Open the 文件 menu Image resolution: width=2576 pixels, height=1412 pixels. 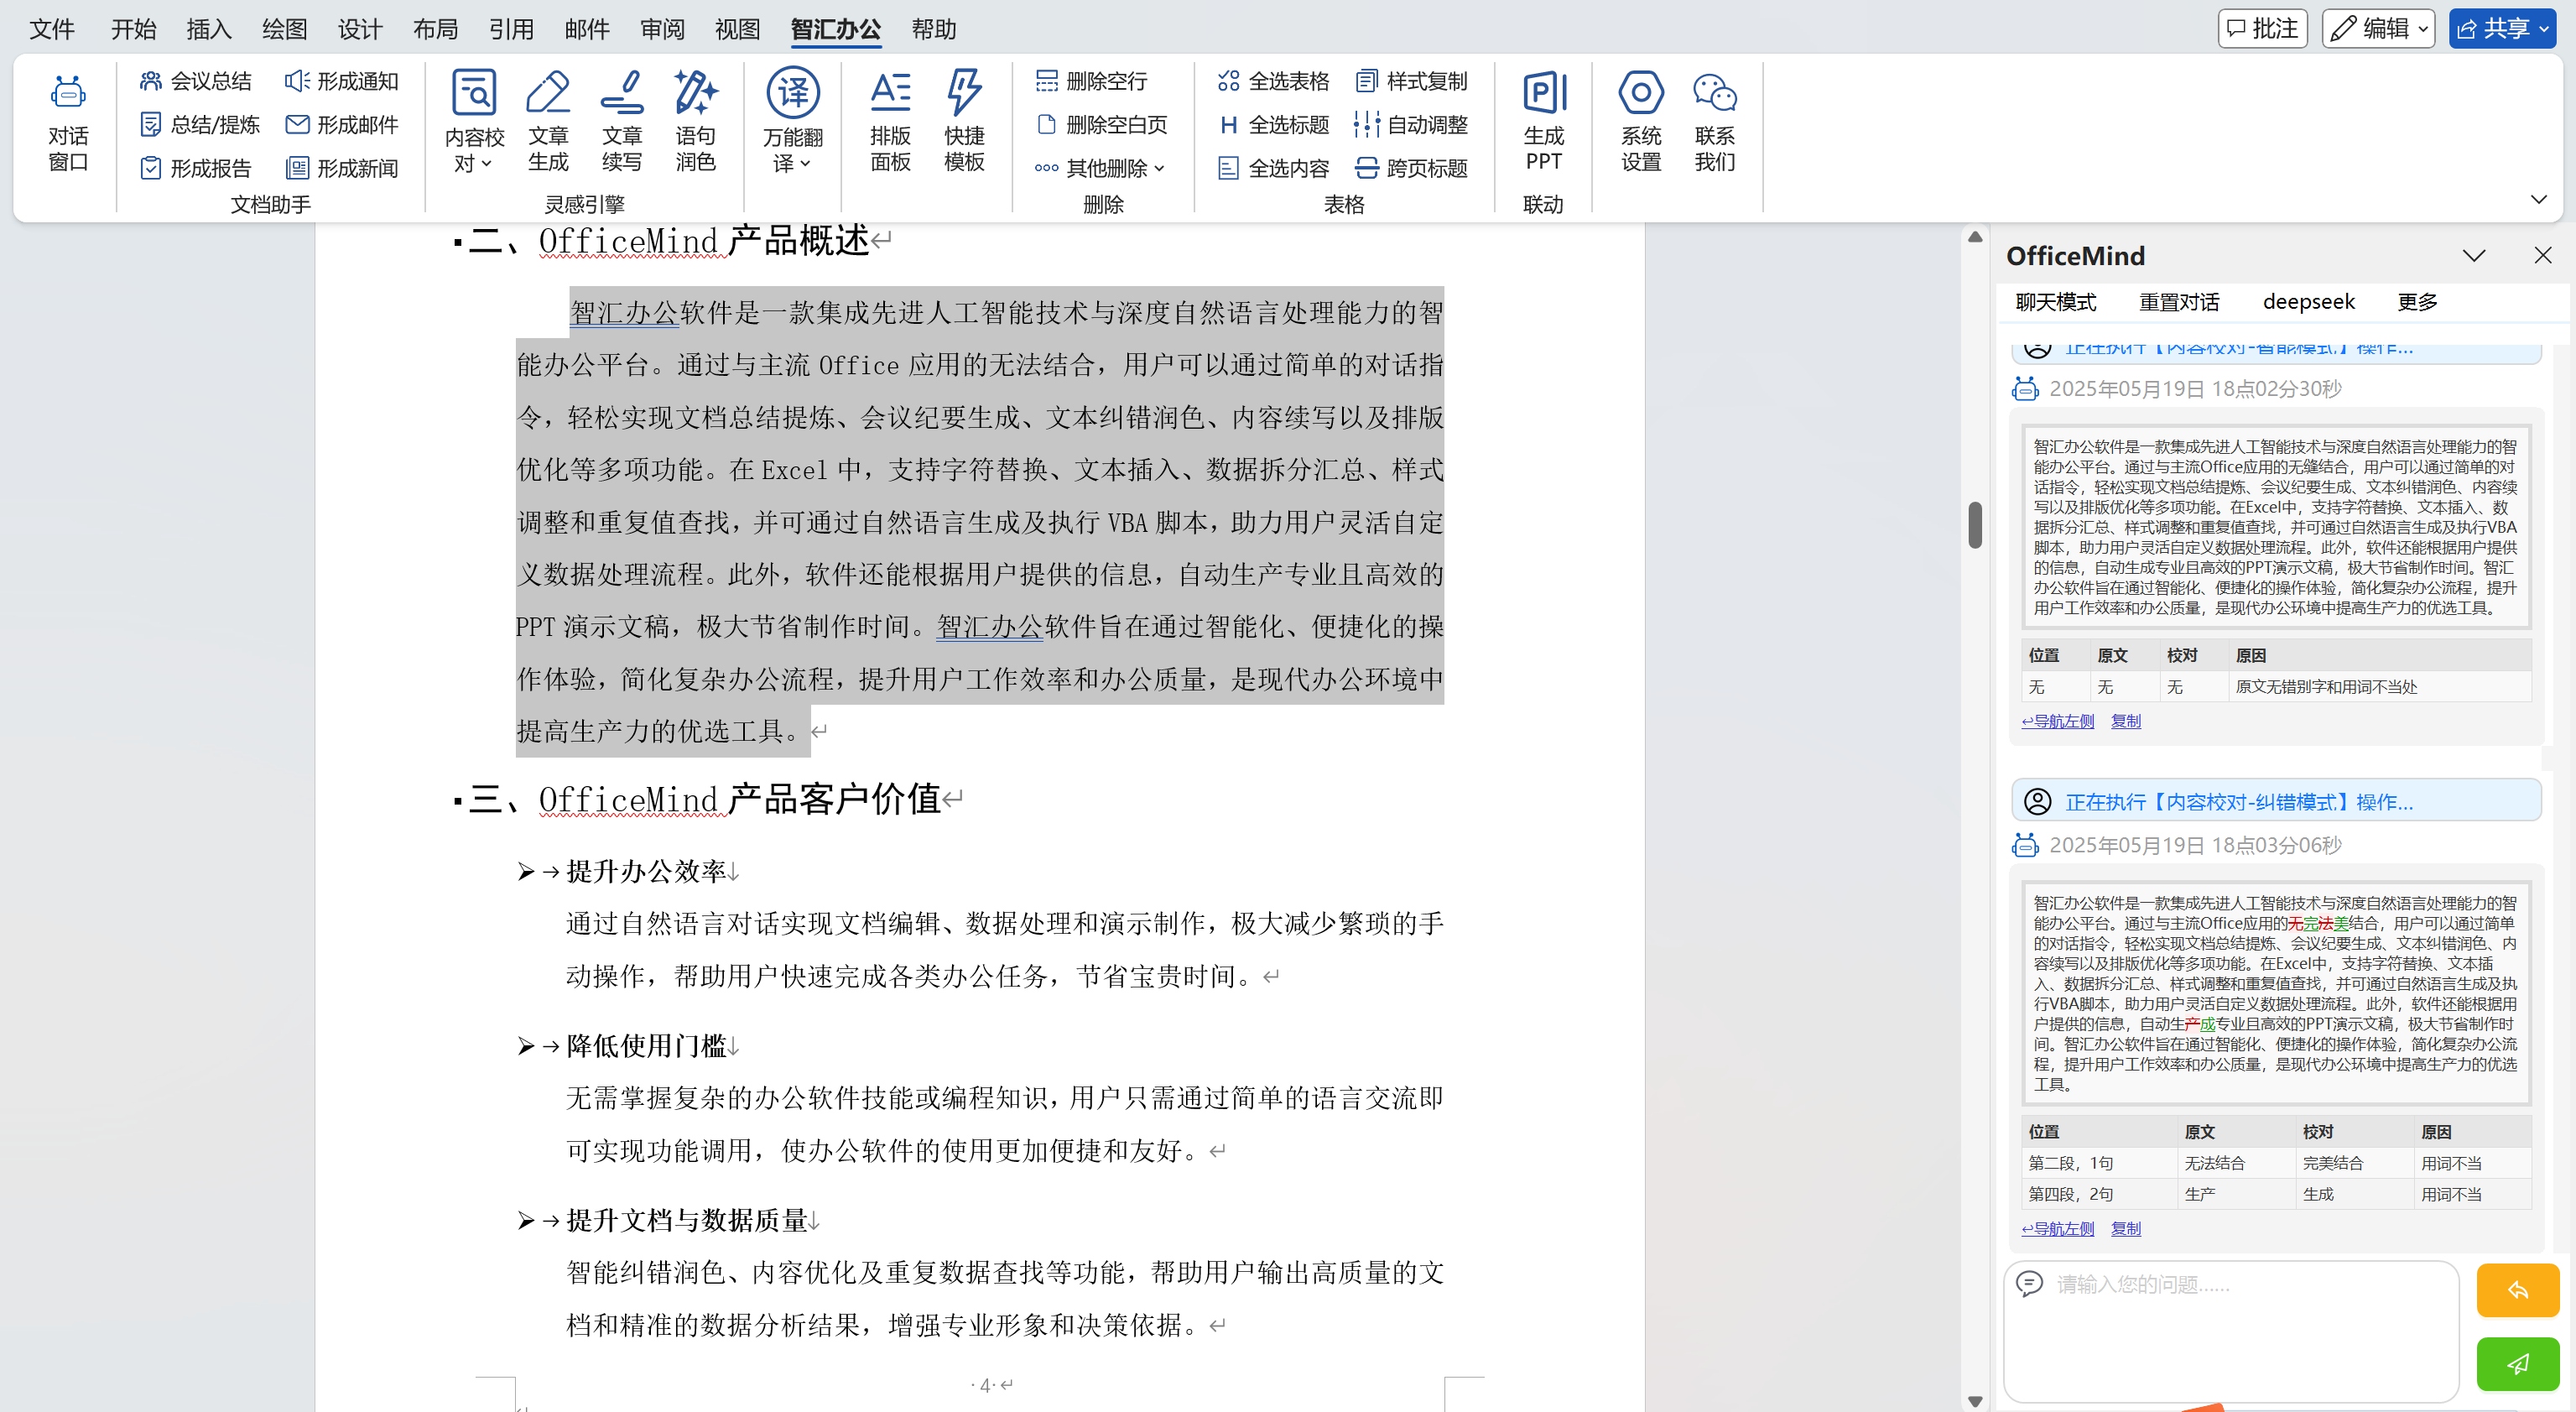click(x=52, y=29)
